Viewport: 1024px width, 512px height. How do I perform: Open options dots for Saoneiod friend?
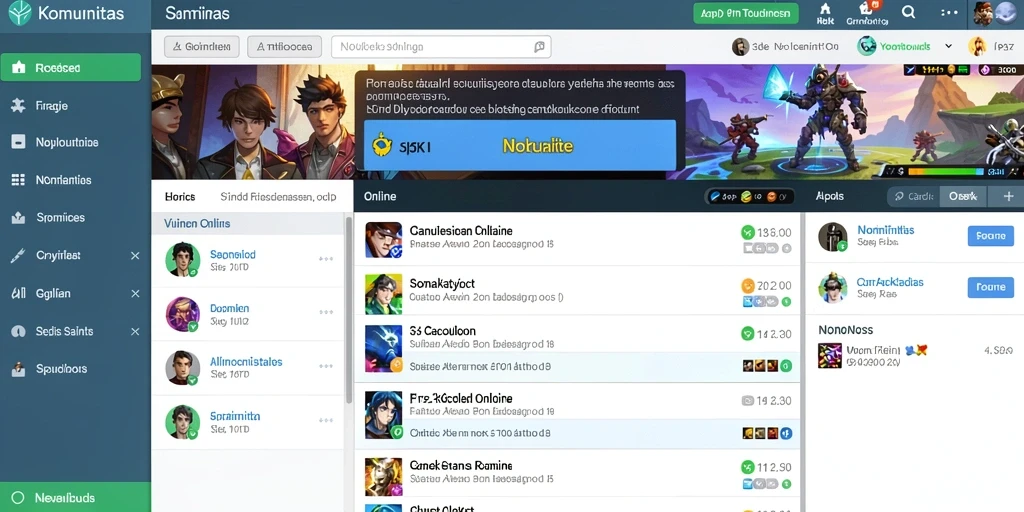pyautogui.click(x=326, y=259)
